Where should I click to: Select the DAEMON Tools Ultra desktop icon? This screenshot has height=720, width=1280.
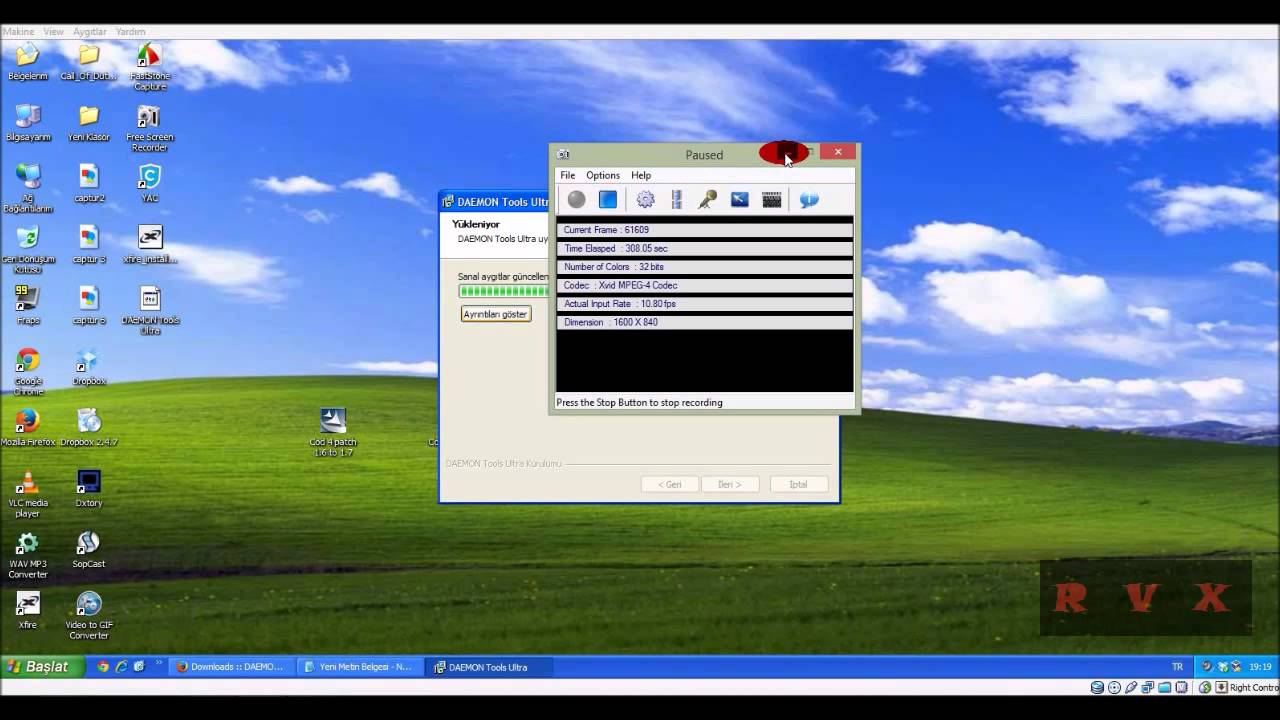[x=150, y=311]
